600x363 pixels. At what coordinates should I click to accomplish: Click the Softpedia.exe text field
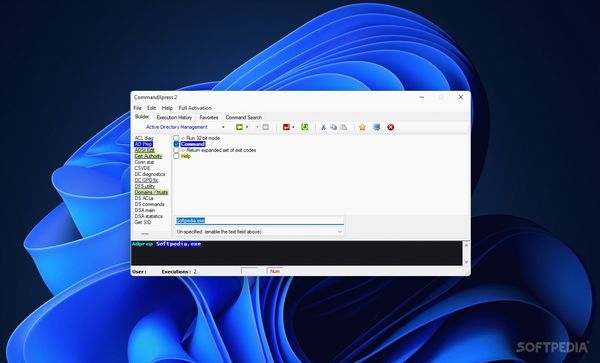tap(259, 221)
